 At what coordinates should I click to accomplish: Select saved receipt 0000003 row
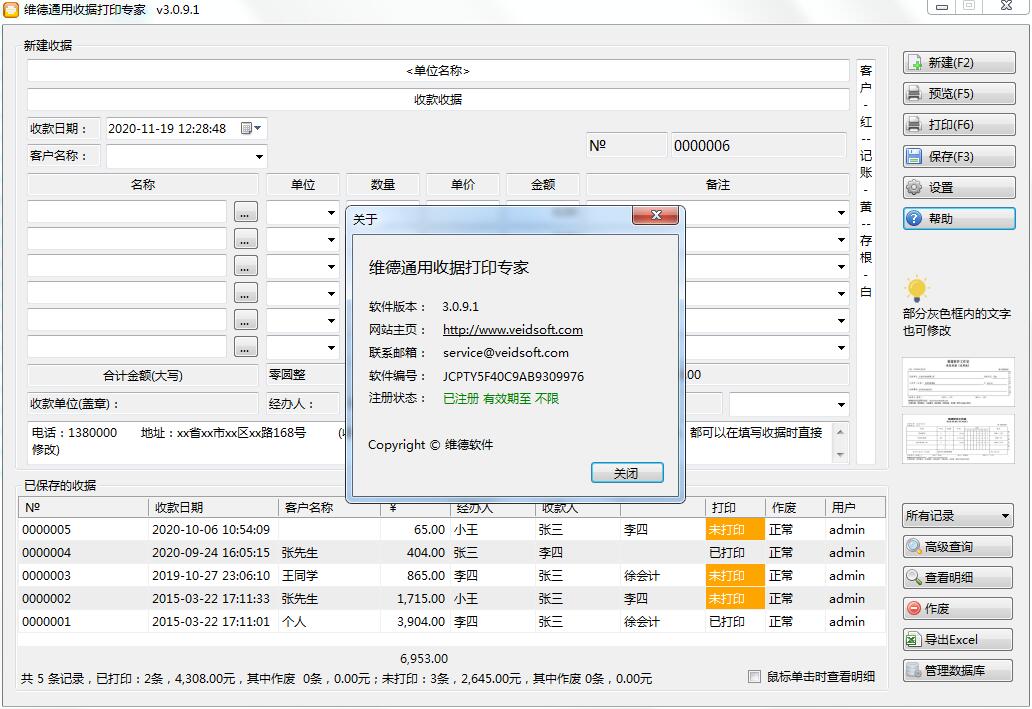[452, 575]
